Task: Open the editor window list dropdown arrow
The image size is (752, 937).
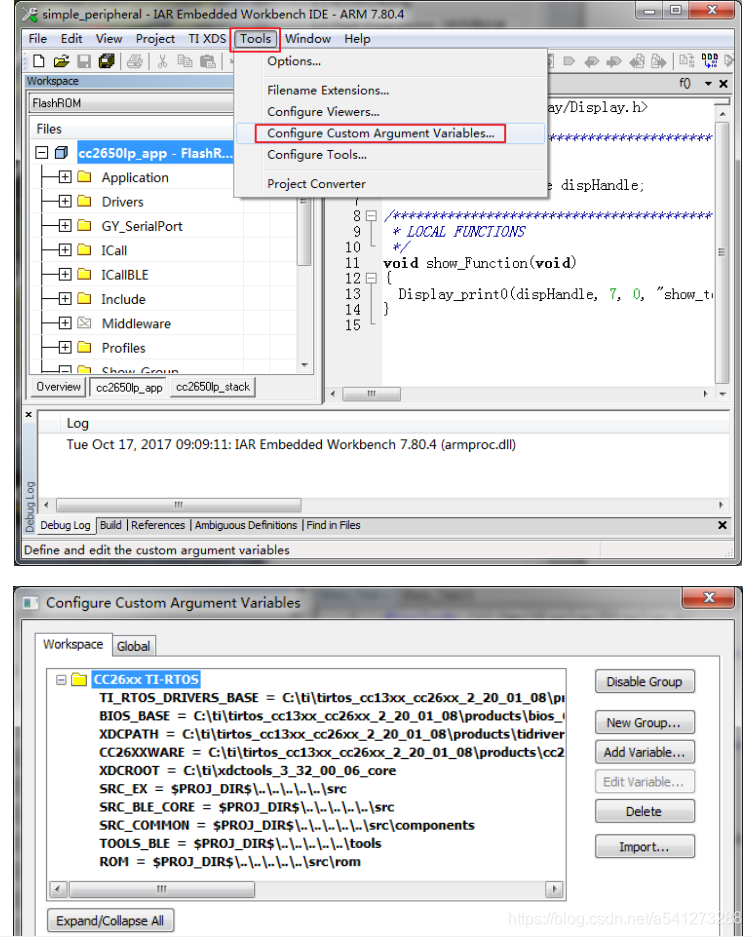Action: click(x=708, y=84)
